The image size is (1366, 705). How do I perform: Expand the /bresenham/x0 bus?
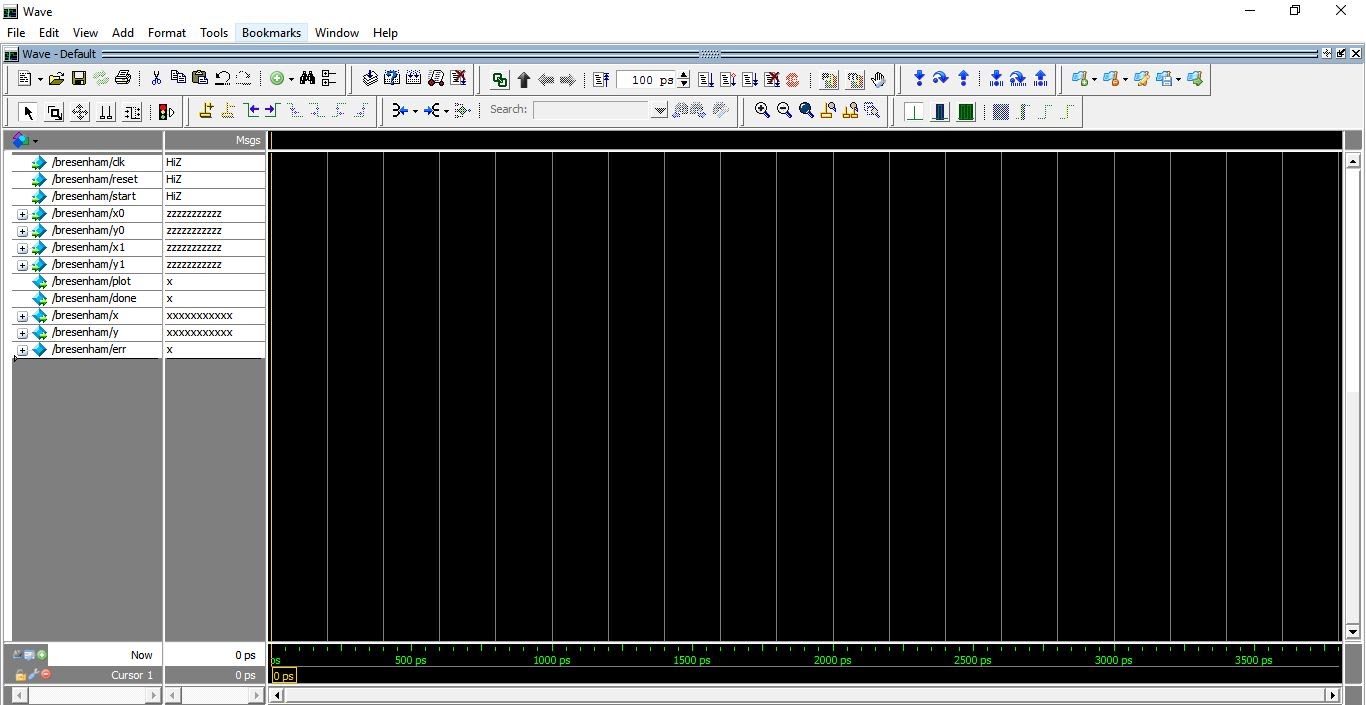22,214
